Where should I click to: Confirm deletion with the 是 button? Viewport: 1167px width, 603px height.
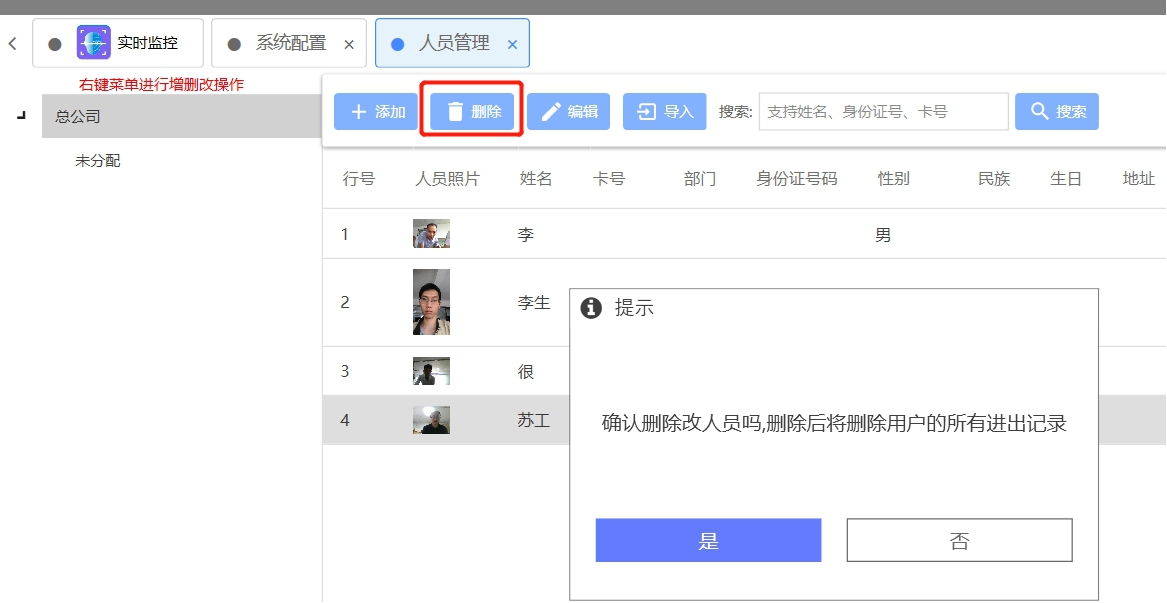(708, 540)
